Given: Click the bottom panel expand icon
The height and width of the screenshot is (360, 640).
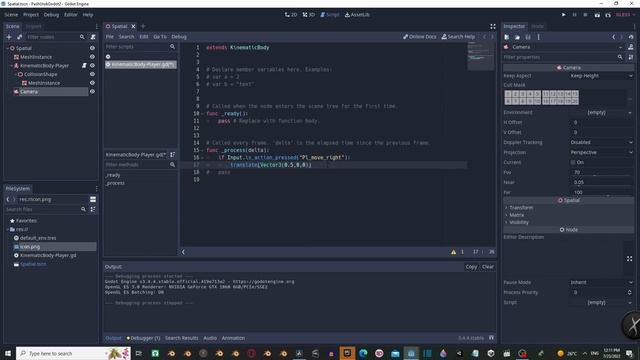Looking at the screenshot, I should 491,338.
